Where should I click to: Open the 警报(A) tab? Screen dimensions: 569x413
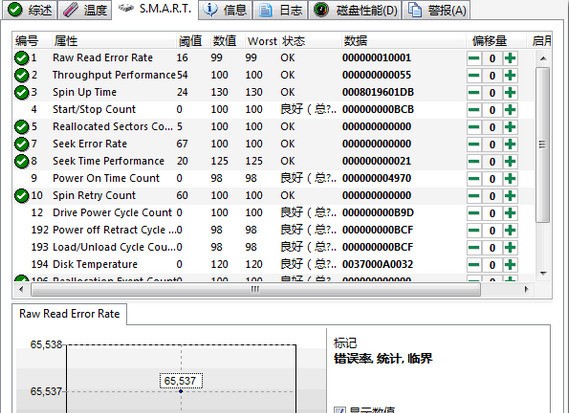coord(437,10)
